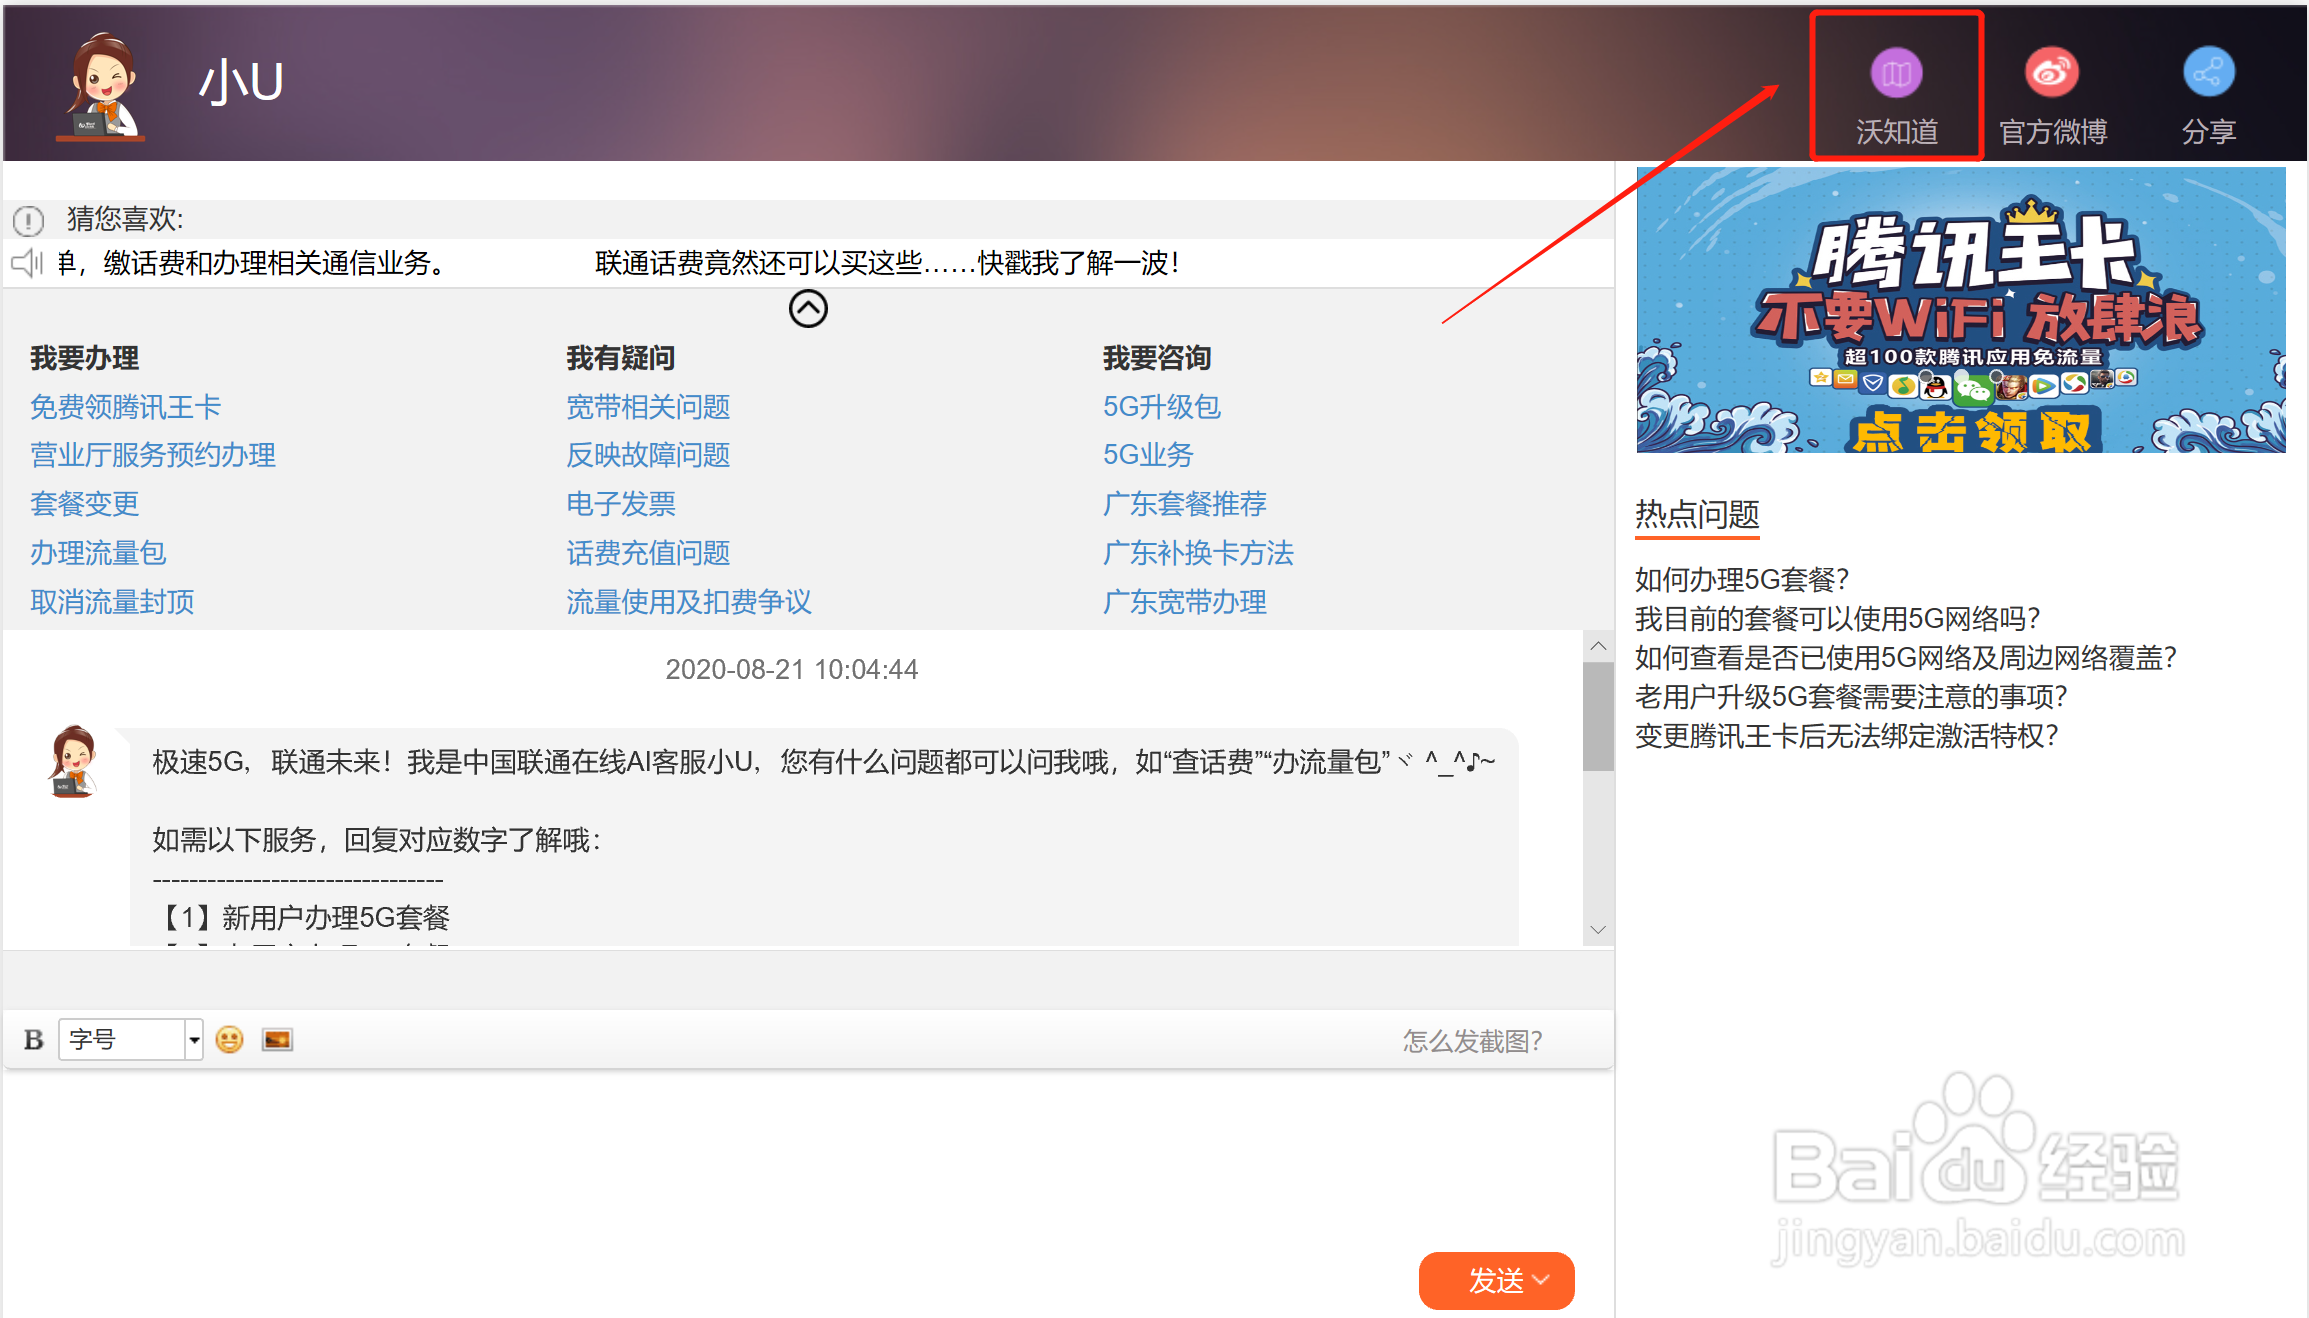This screenshot has width=2309, height=1318.
Task: Open the 字号 font size dropdown
Action: click(193, 1040)
